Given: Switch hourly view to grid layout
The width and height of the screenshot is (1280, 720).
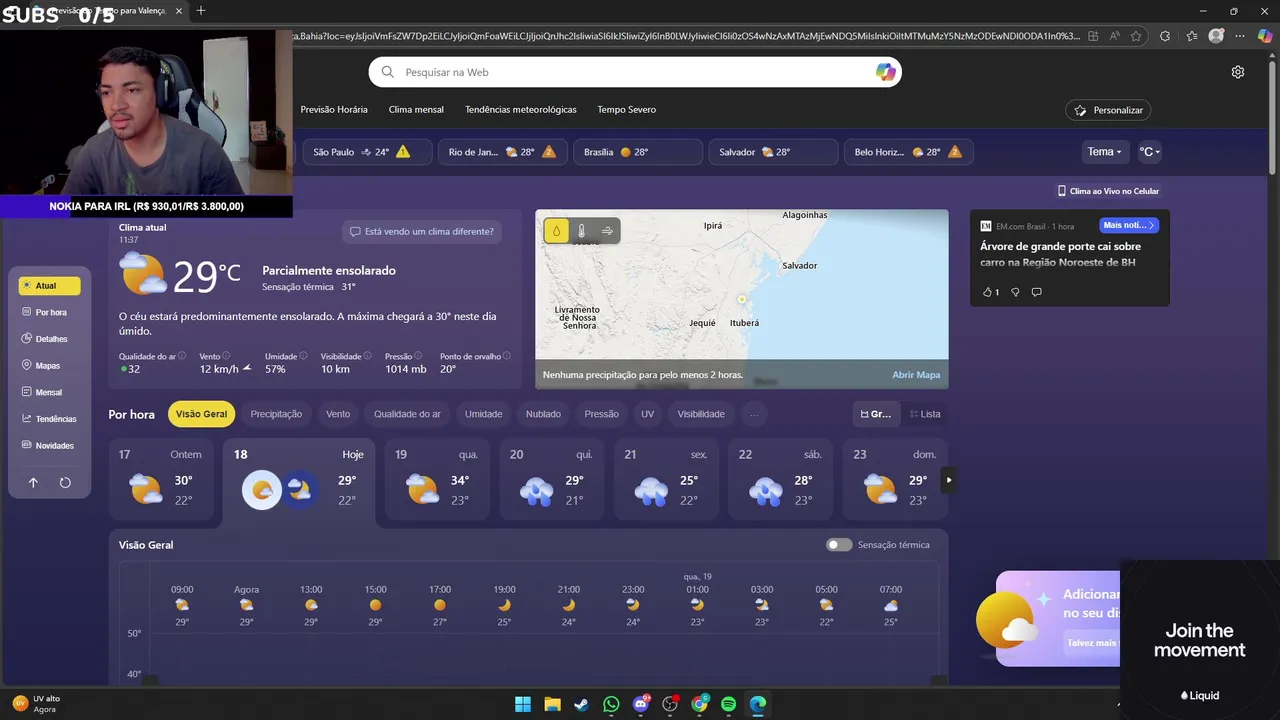Looking at the screenshot, I should (876, 414).
